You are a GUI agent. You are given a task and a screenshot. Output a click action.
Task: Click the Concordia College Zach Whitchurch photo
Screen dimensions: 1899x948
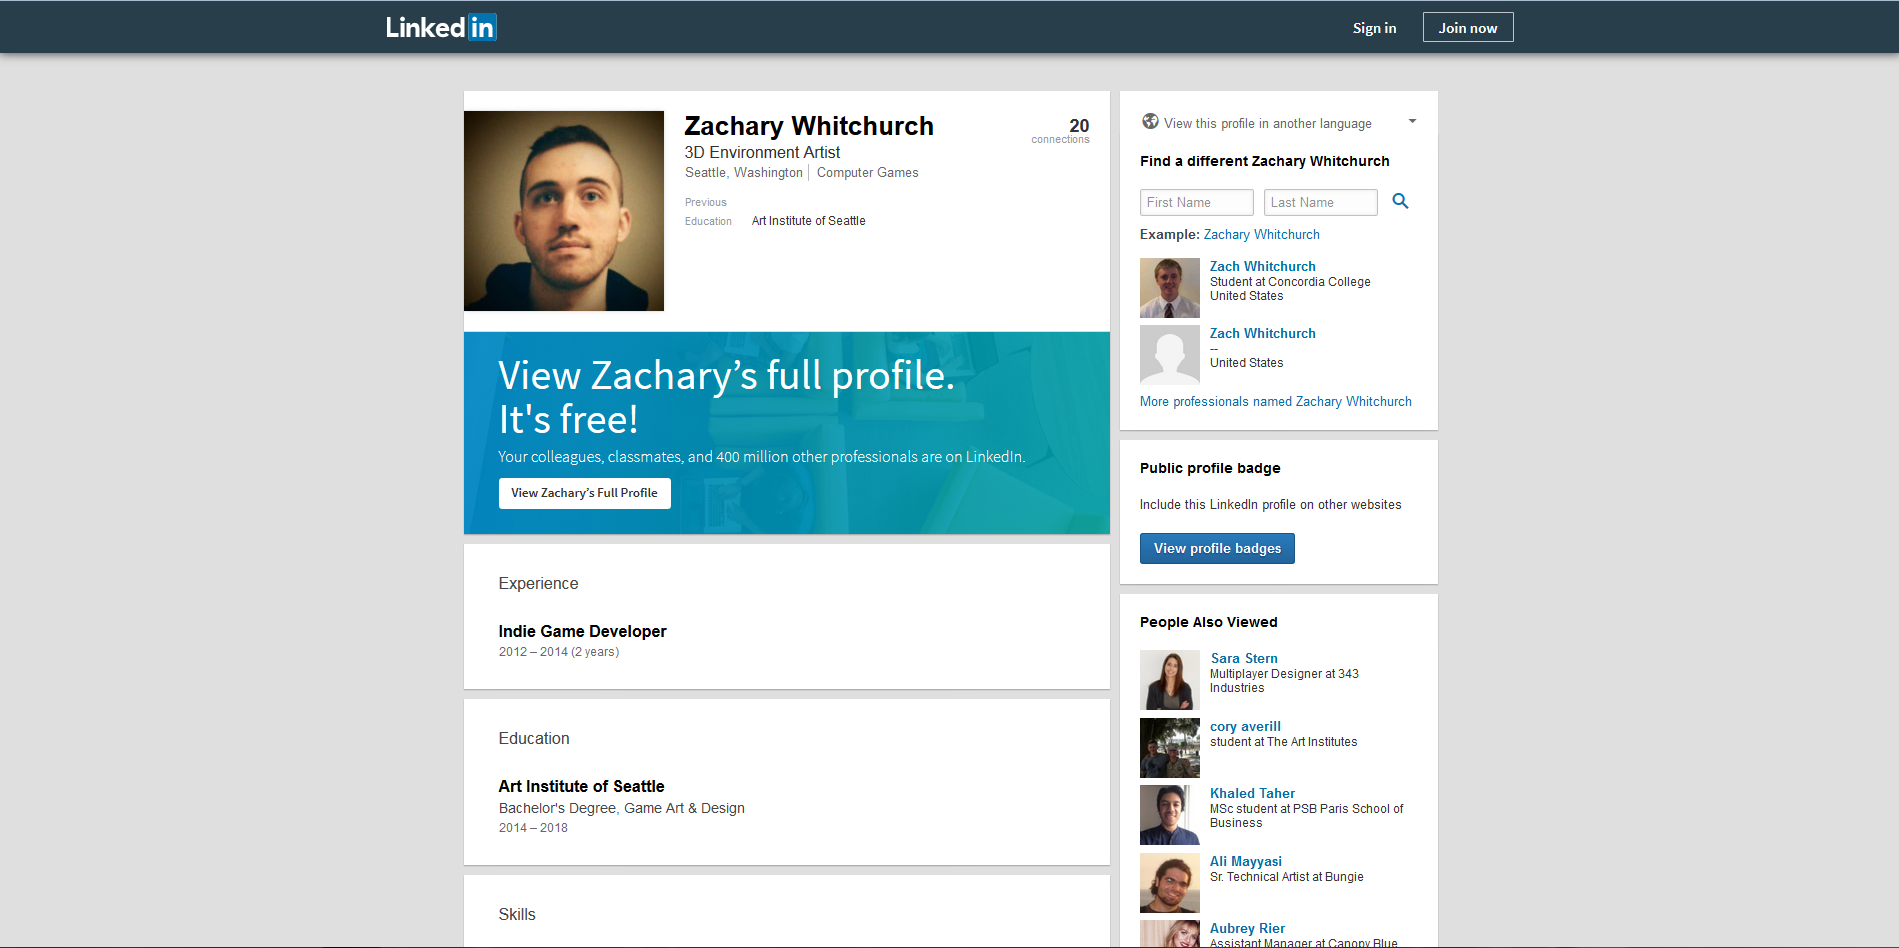[x=1169, y=288]
